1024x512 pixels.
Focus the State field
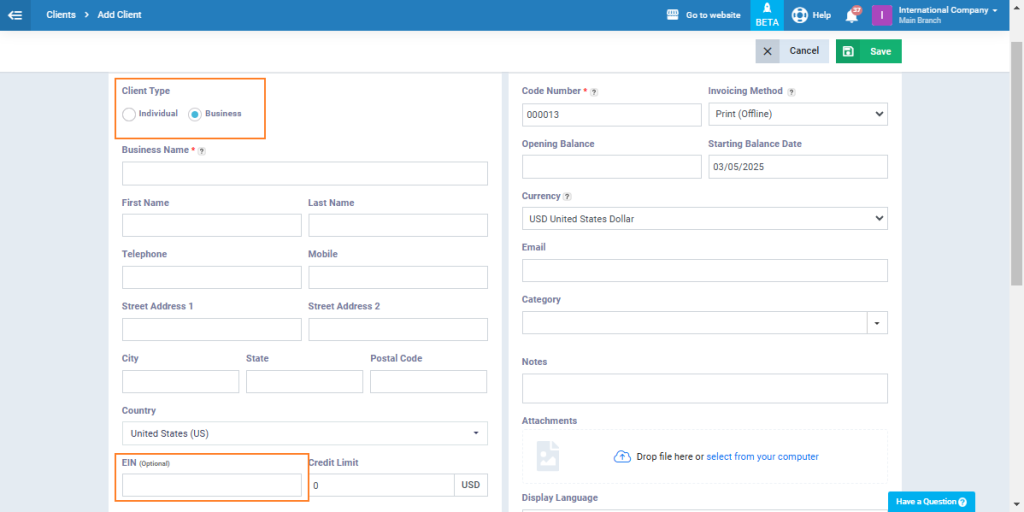click(x=304, y=381)
